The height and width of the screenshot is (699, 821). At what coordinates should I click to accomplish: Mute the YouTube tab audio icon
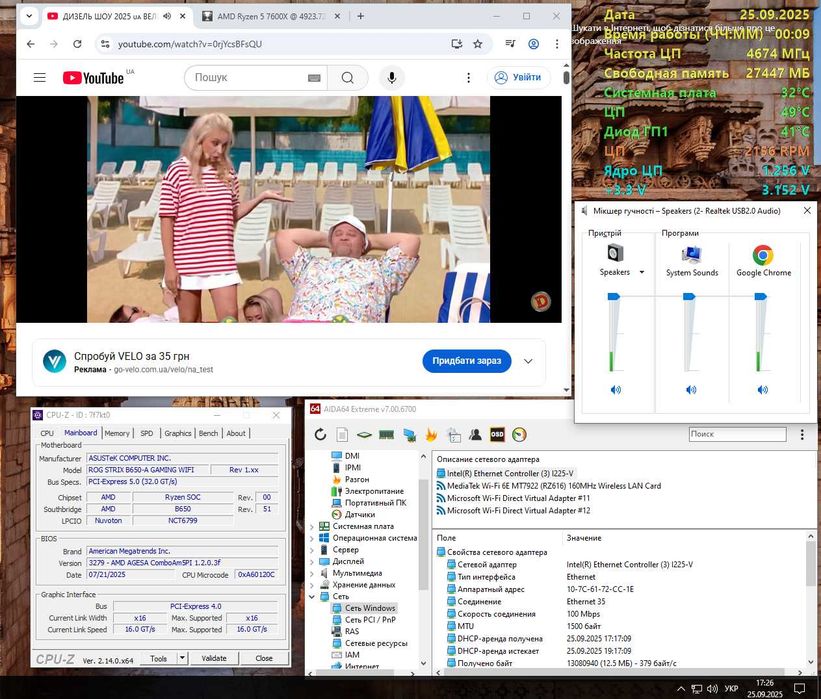coord(167,16)
